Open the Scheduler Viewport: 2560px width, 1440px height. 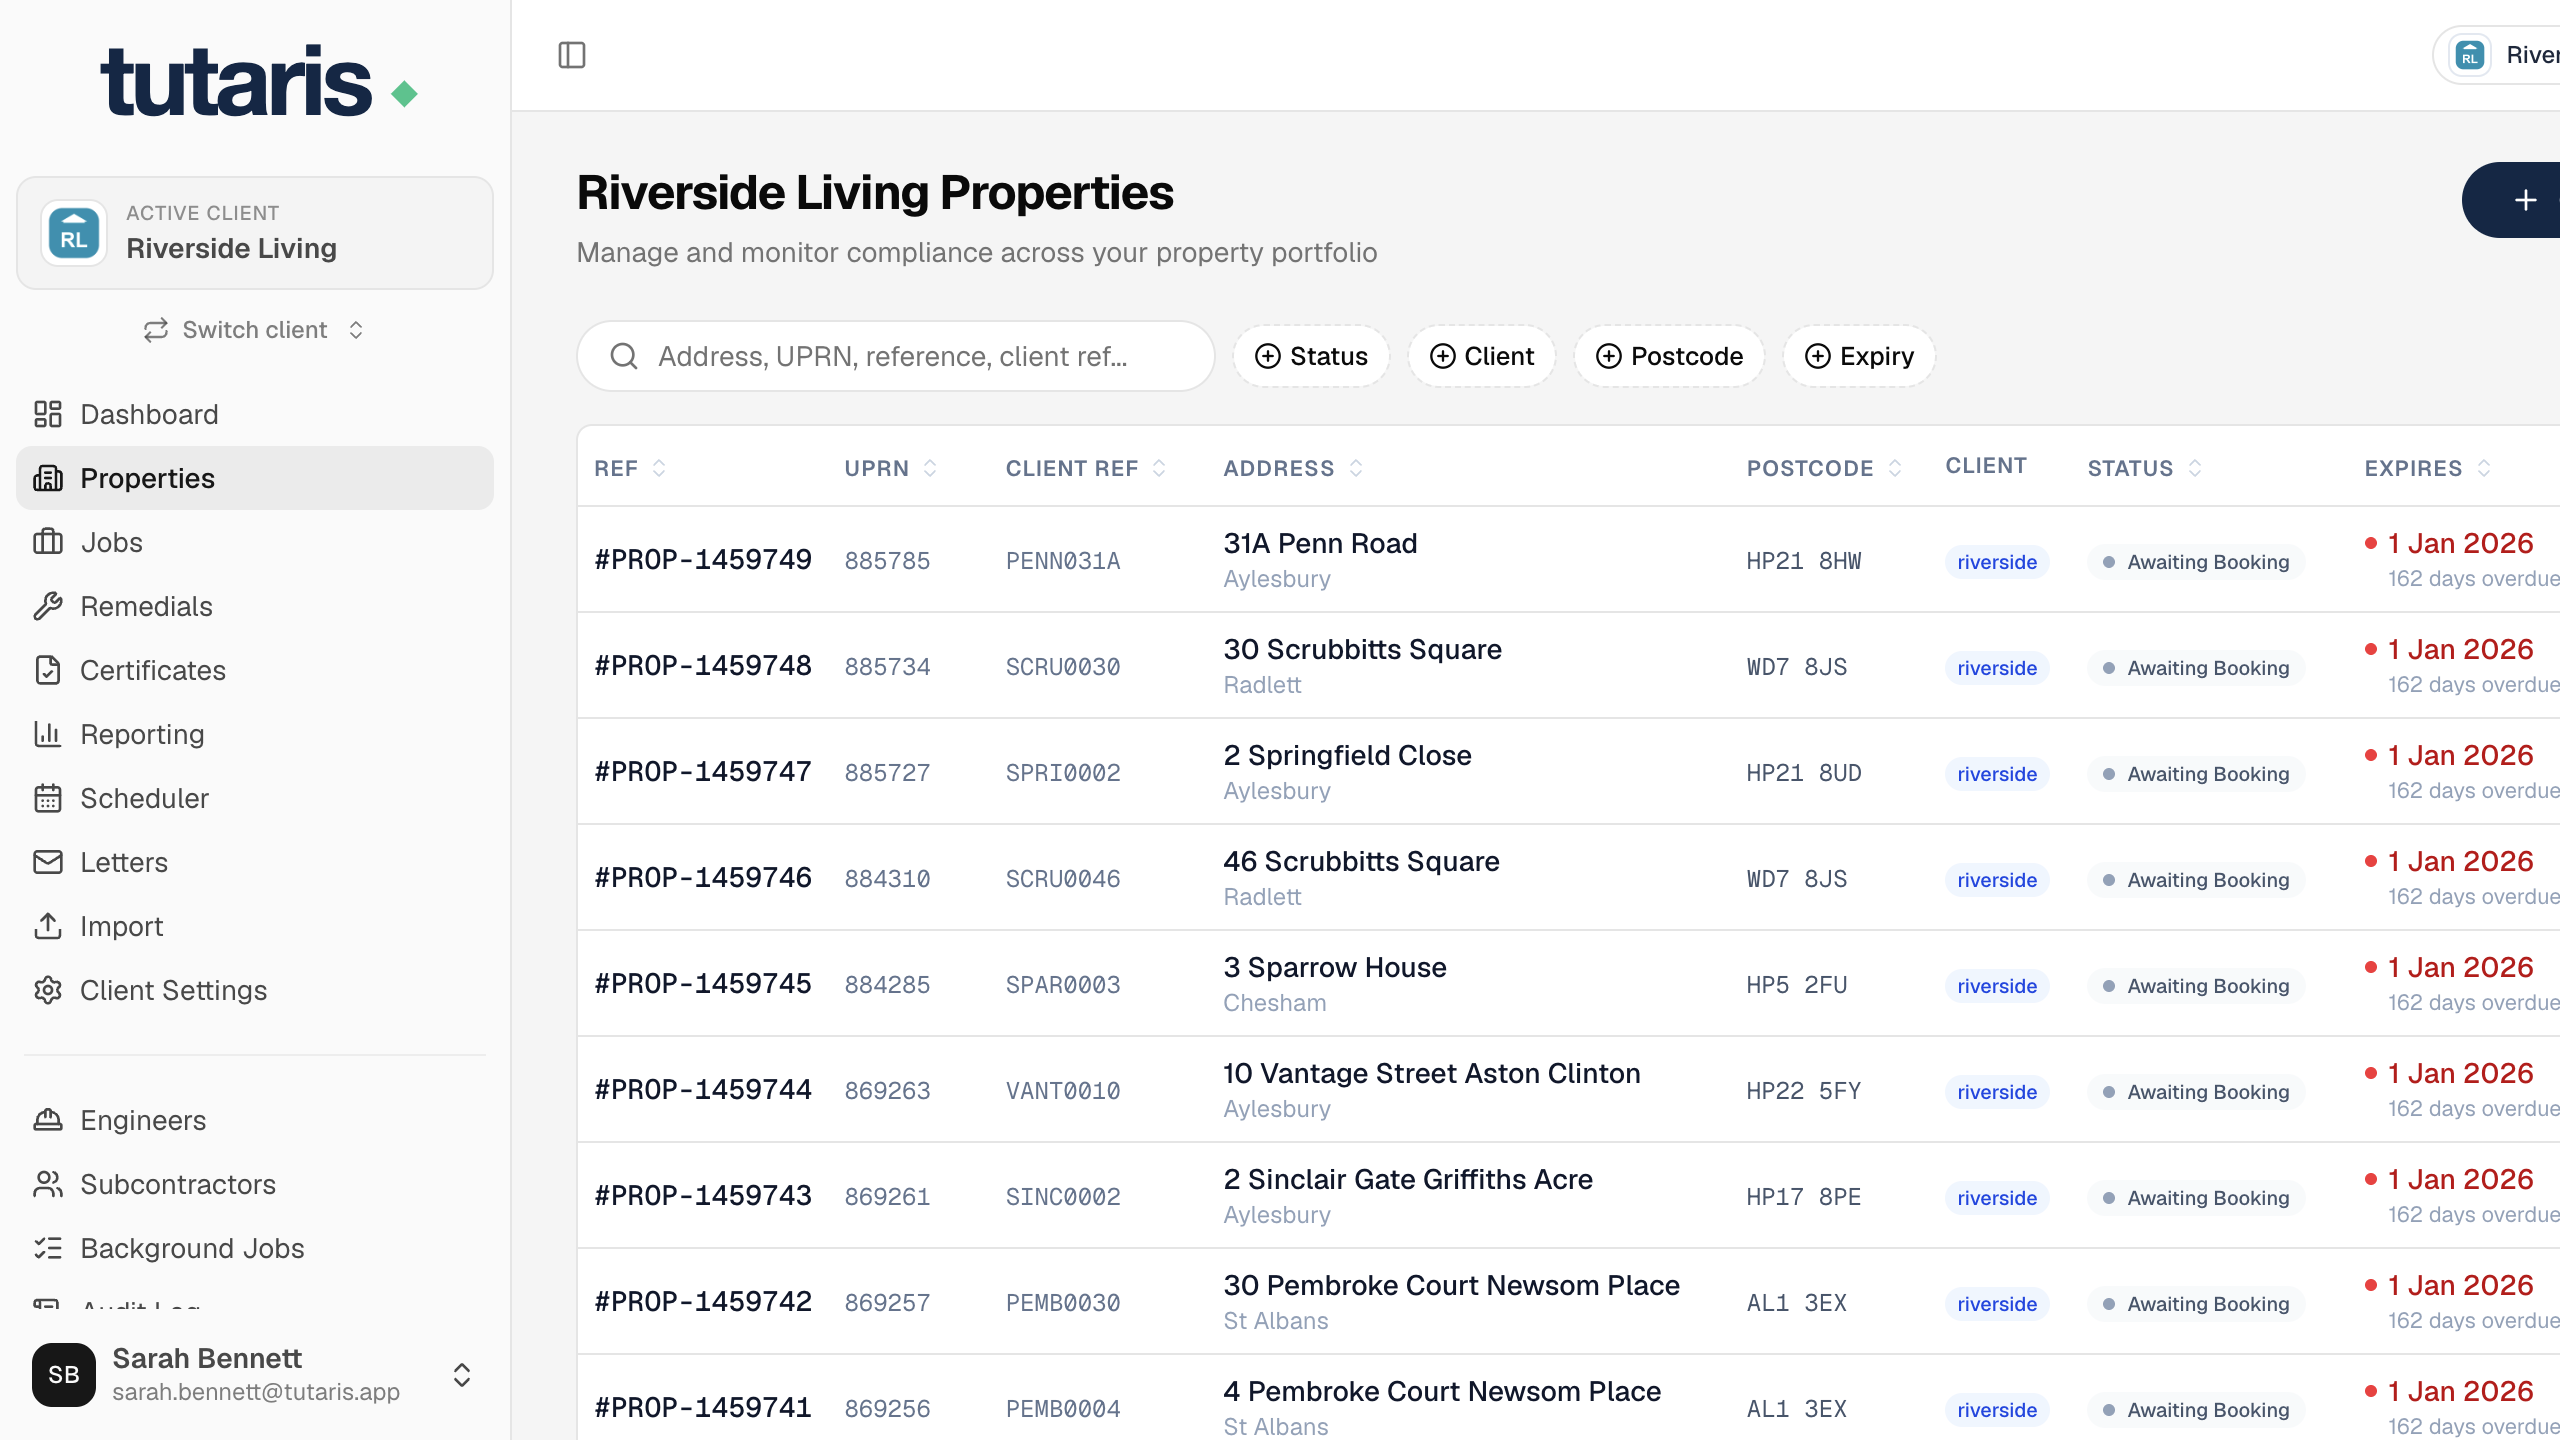(x=255, y=798)
